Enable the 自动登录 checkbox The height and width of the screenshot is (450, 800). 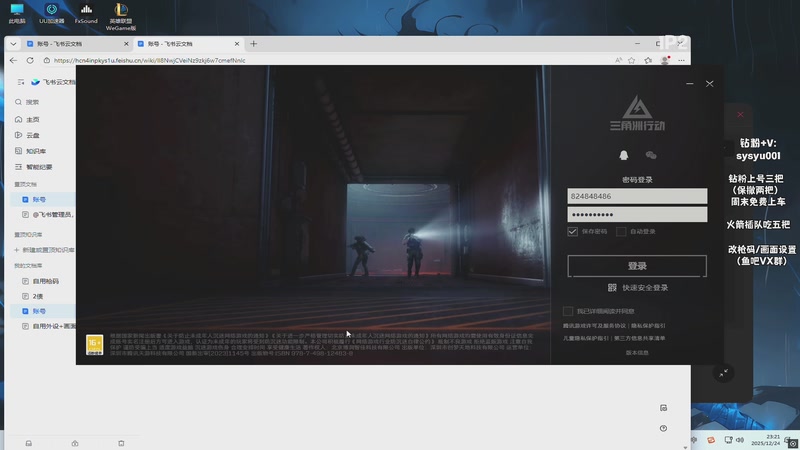(x=621, y=231)
